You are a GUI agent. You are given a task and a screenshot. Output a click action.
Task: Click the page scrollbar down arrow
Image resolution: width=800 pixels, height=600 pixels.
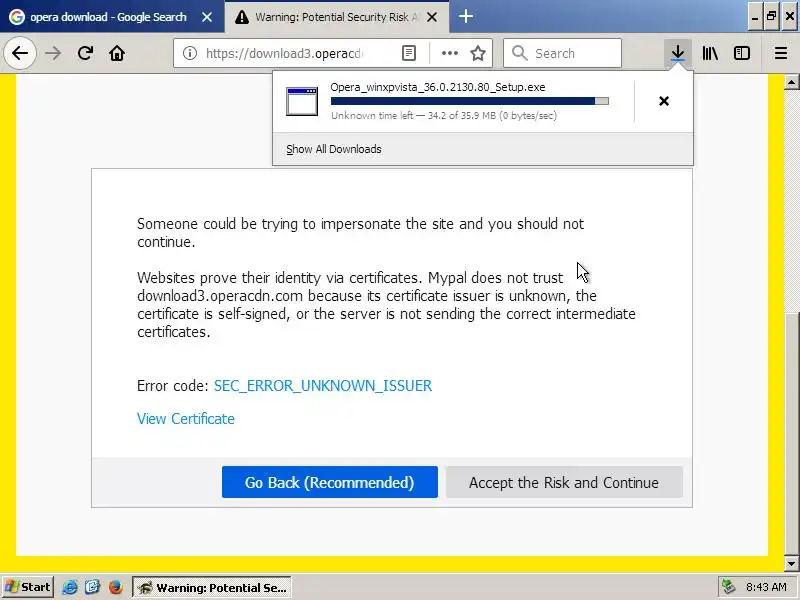point(791,564)
